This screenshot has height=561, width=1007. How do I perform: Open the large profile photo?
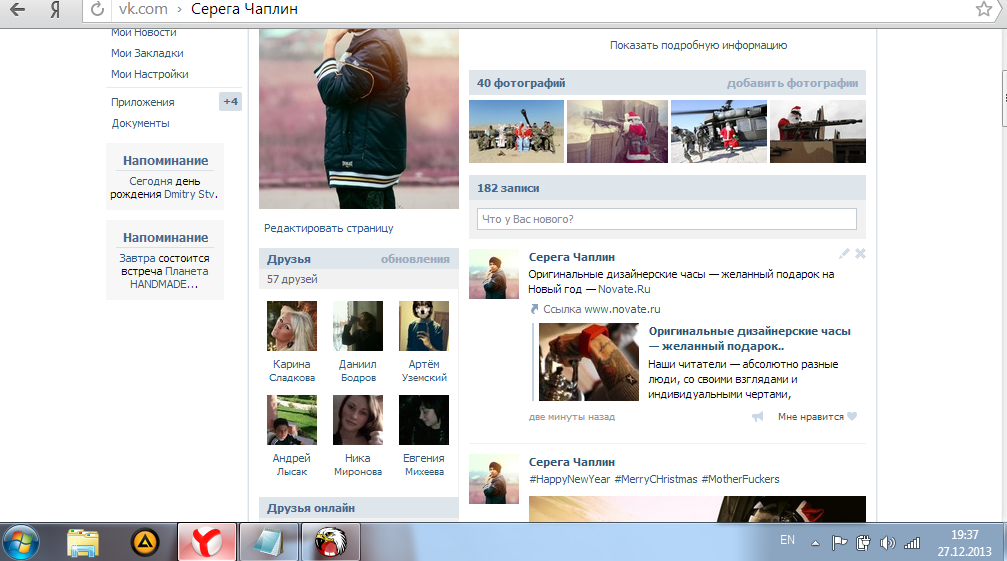[359, 119]
